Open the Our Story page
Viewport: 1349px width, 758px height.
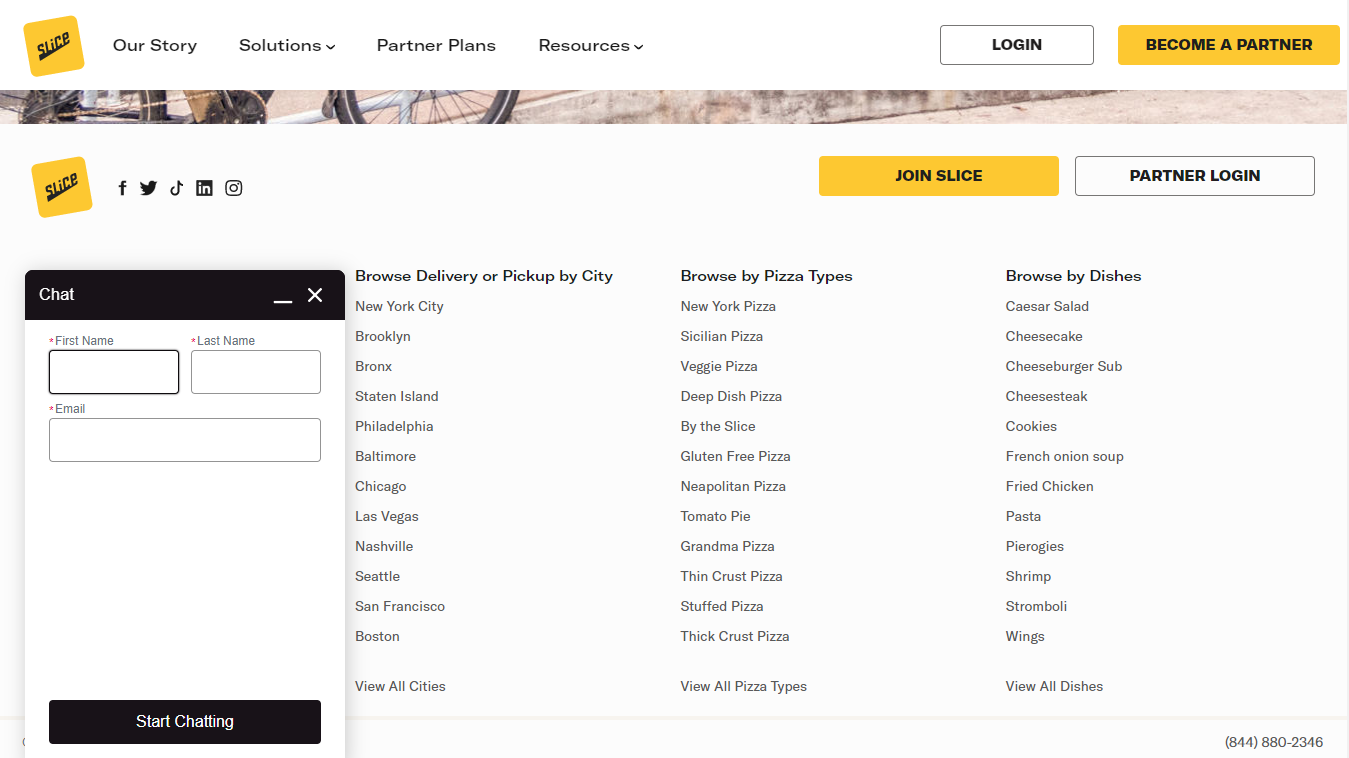click(x=154, y=45)
